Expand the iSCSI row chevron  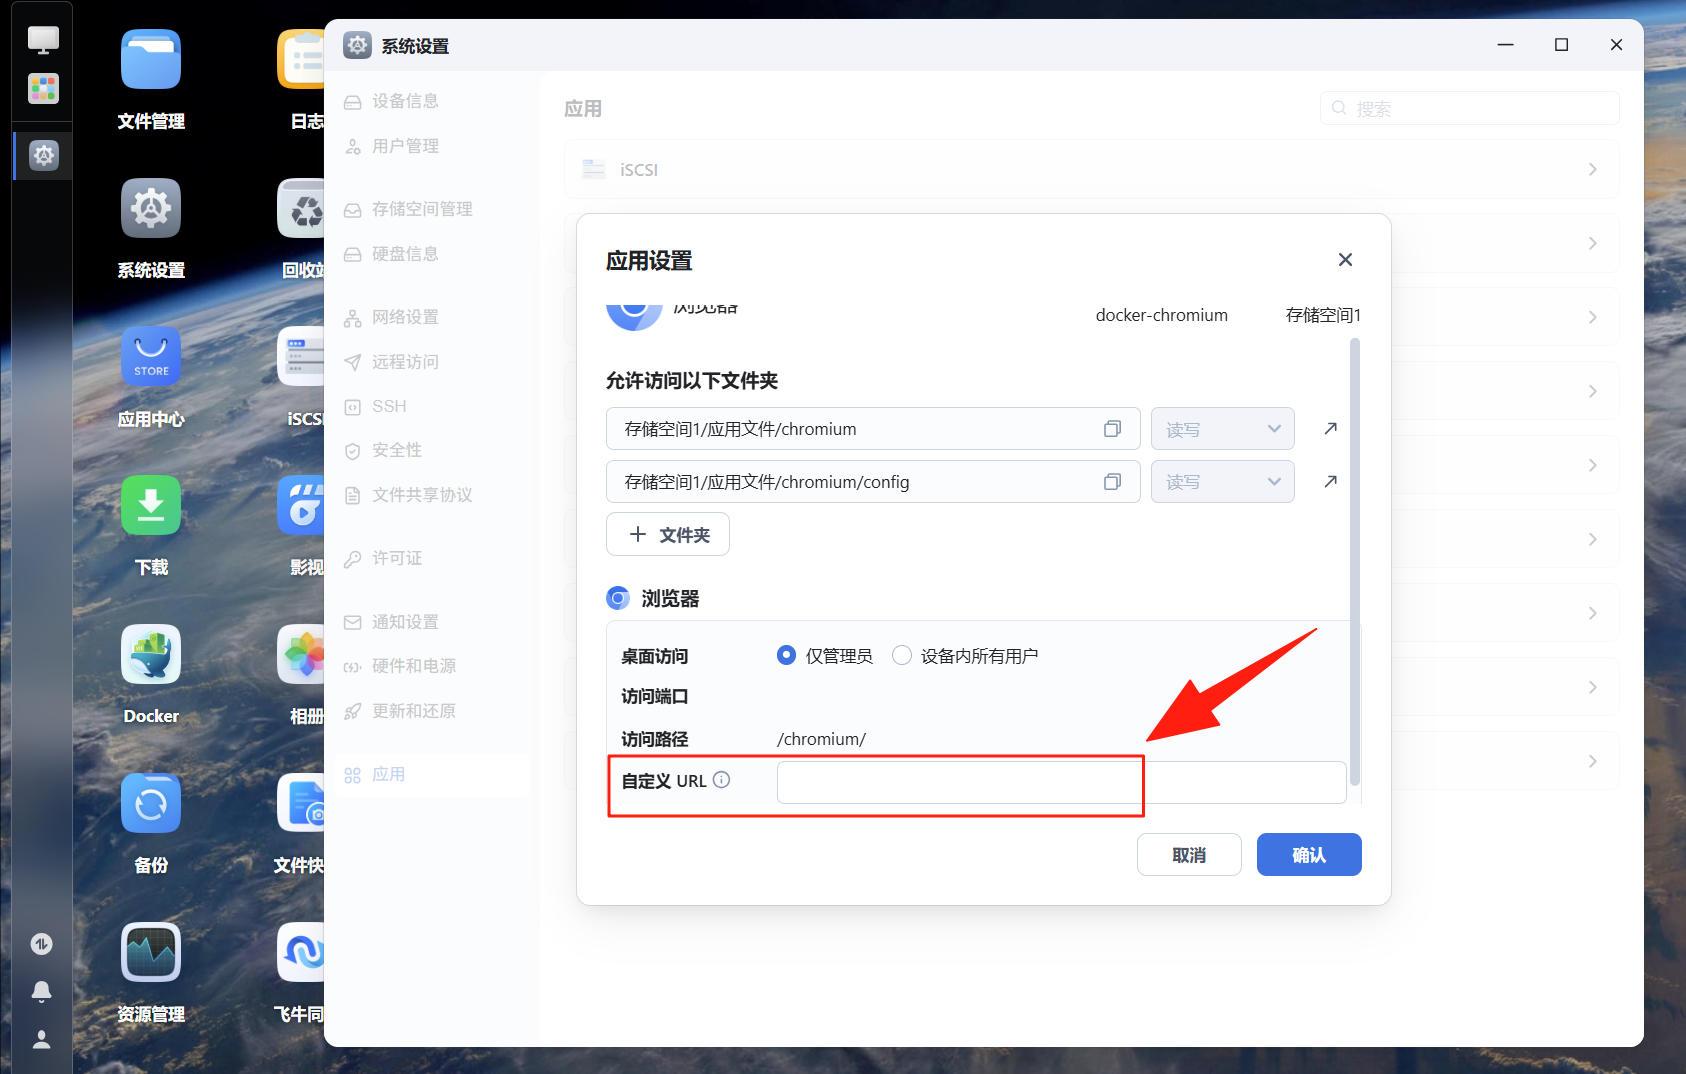(1593, 169)
